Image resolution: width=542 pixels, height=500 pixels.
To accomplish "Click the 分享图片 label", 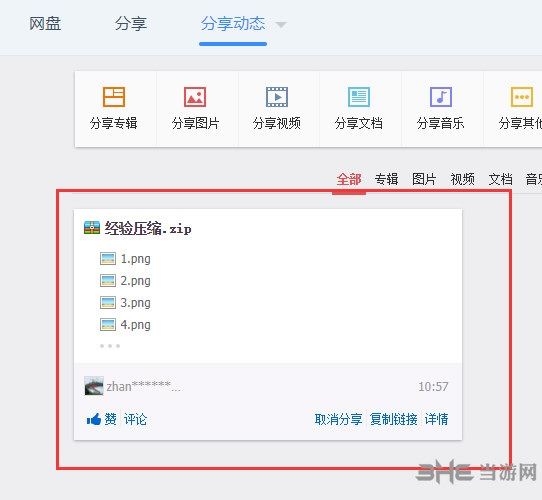I will coord(195,123).
